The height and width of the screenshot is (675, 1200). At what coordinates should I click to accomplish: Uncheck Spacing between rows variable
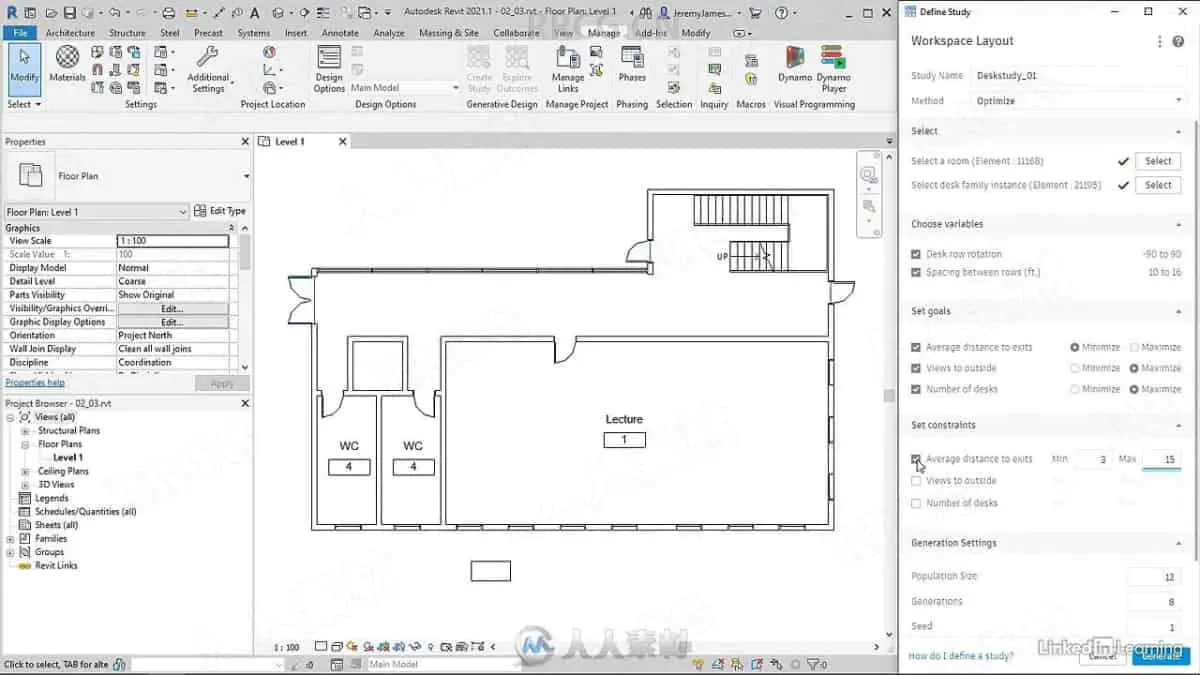coord(916,272)
